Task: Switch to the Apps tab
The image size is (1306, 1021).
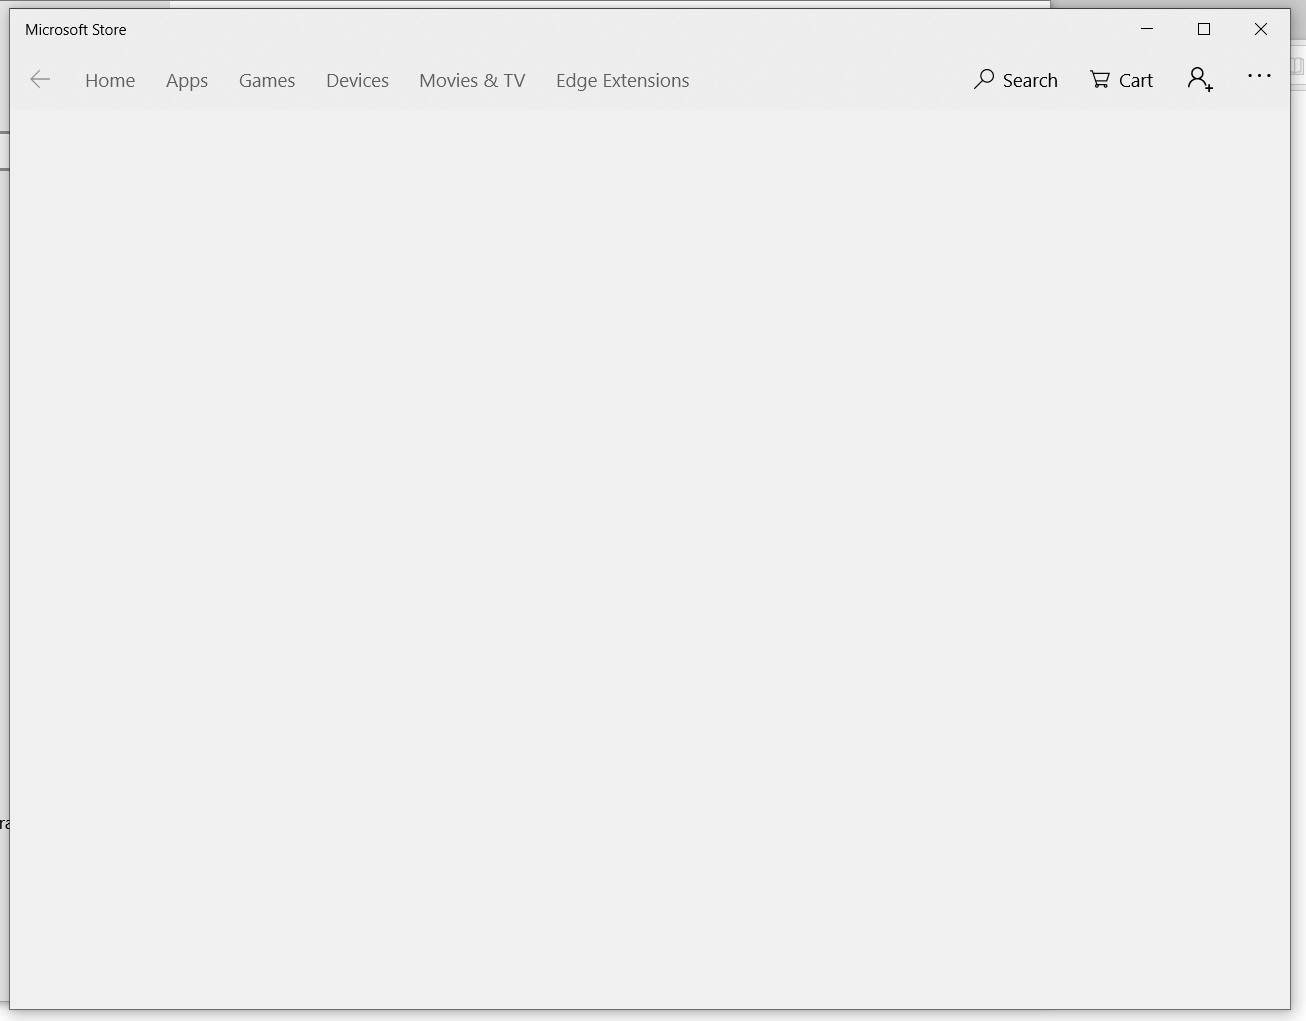Action: pyautogui.click(x=187, y=81)
